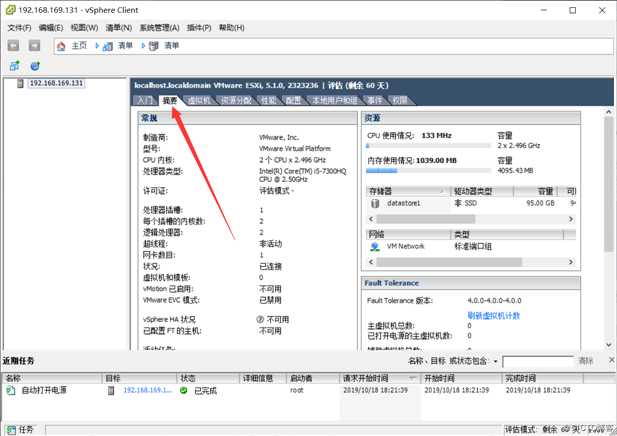Close the 近期任务 panel with X
This screenshot has width=617, height=436.
pos(612,360)
